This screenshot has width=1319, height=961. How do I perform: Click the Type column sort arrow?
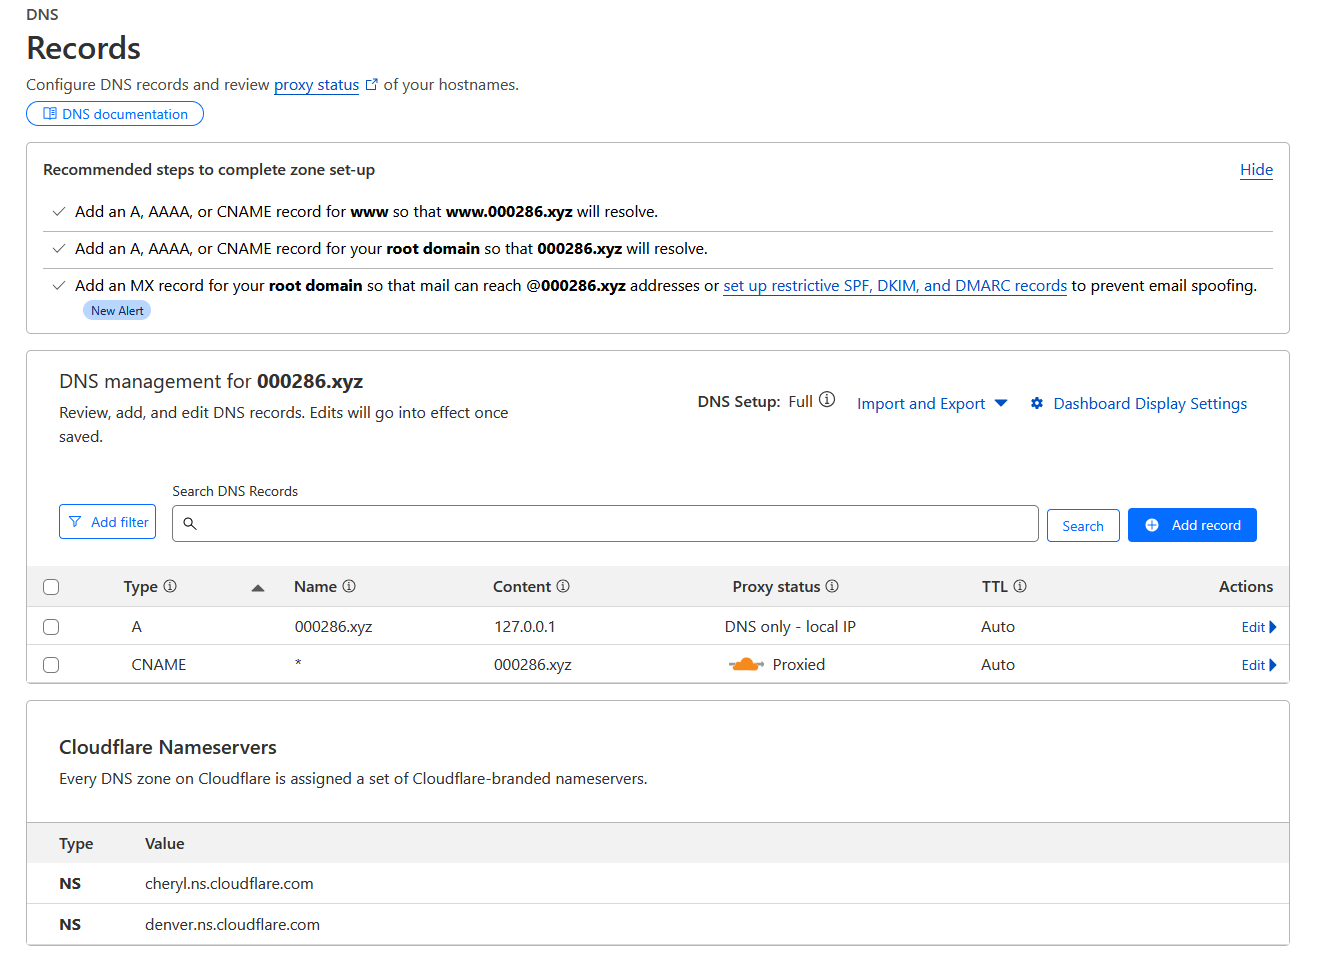point(258,587)
